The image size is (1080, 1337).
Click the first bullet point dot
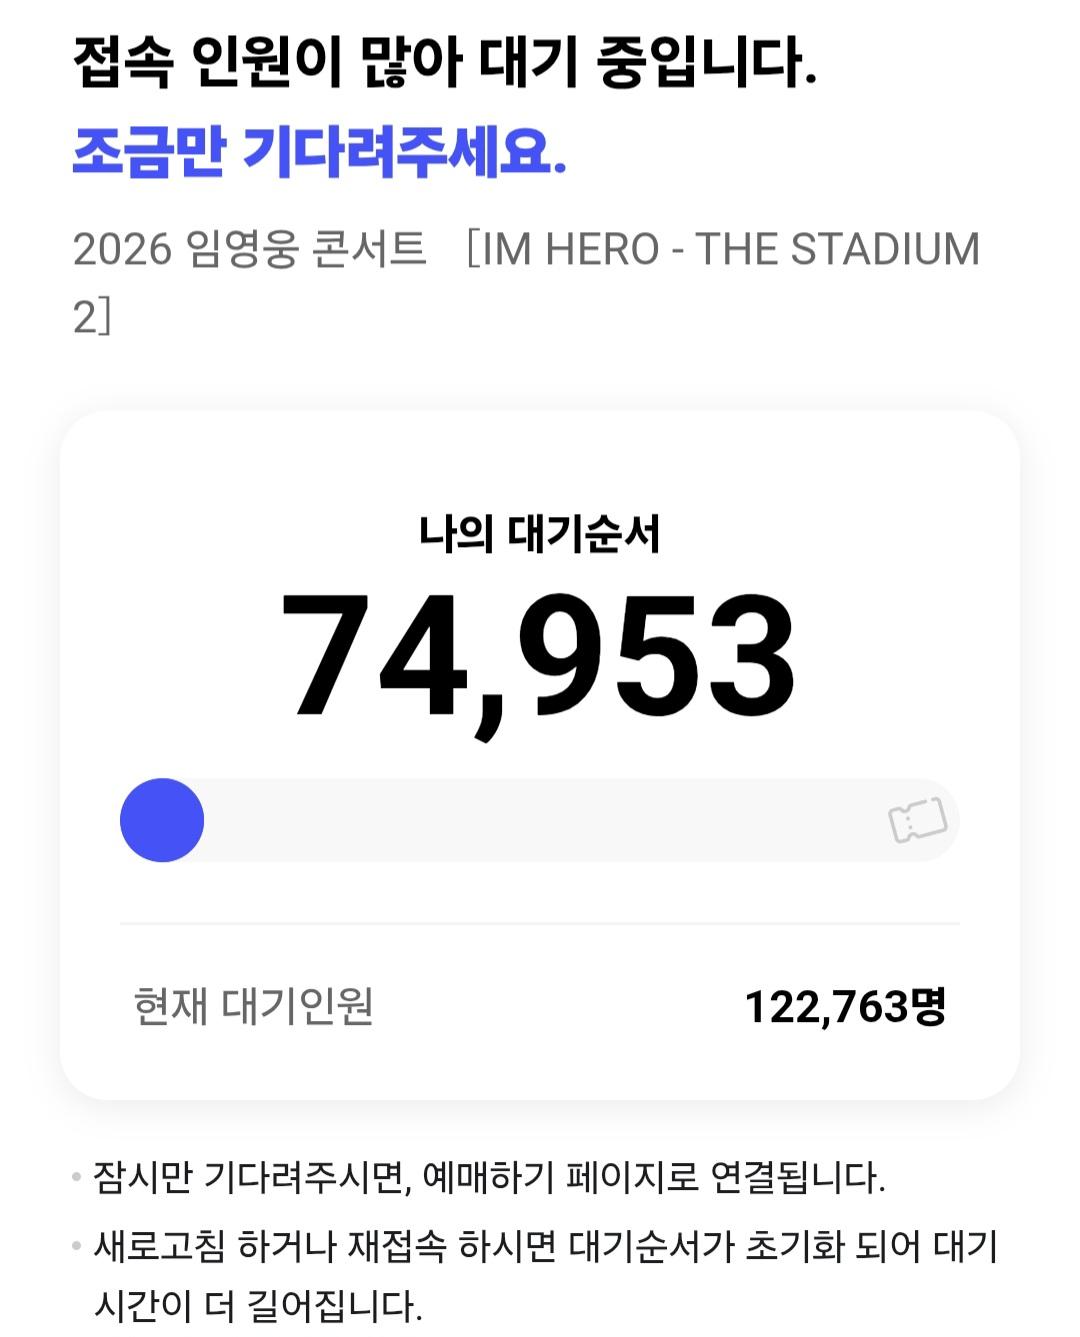[77, 1177]
